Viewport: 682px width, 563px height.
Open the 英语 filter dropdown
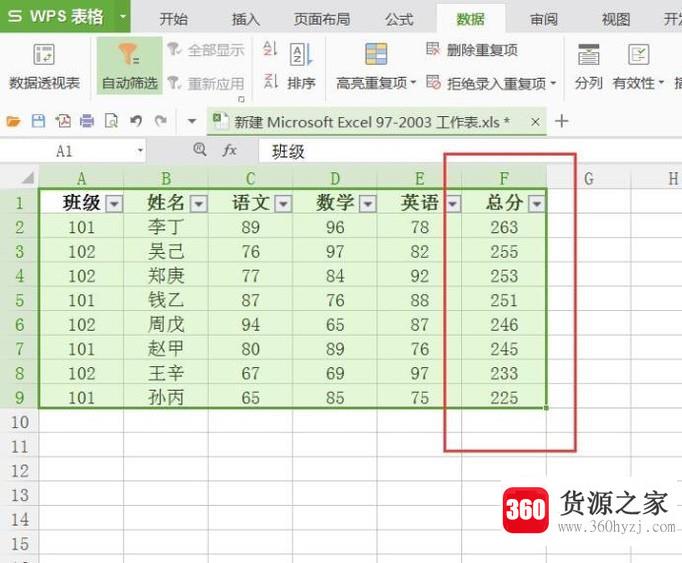tap(453, 203)
